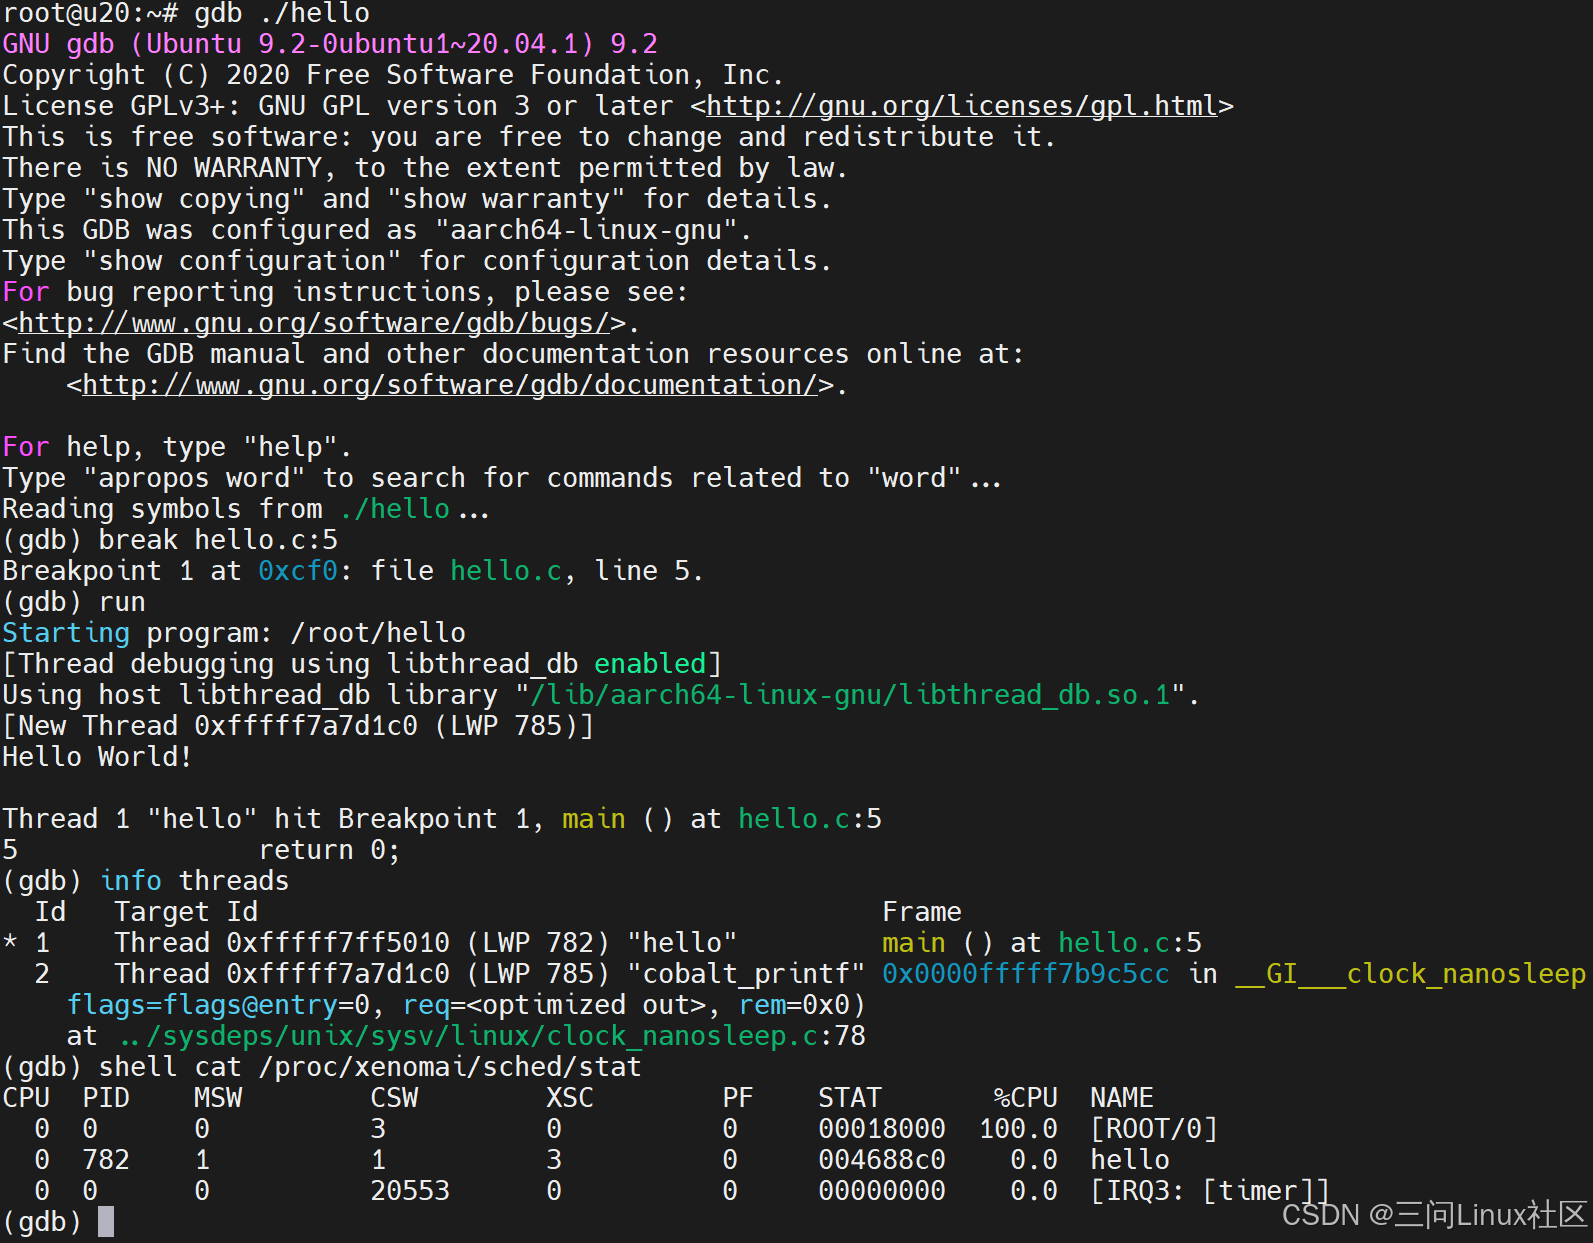This screenshot has width=1593, height=1243.
Task: Click the 'Hello World!' output line
Action: 96,757
